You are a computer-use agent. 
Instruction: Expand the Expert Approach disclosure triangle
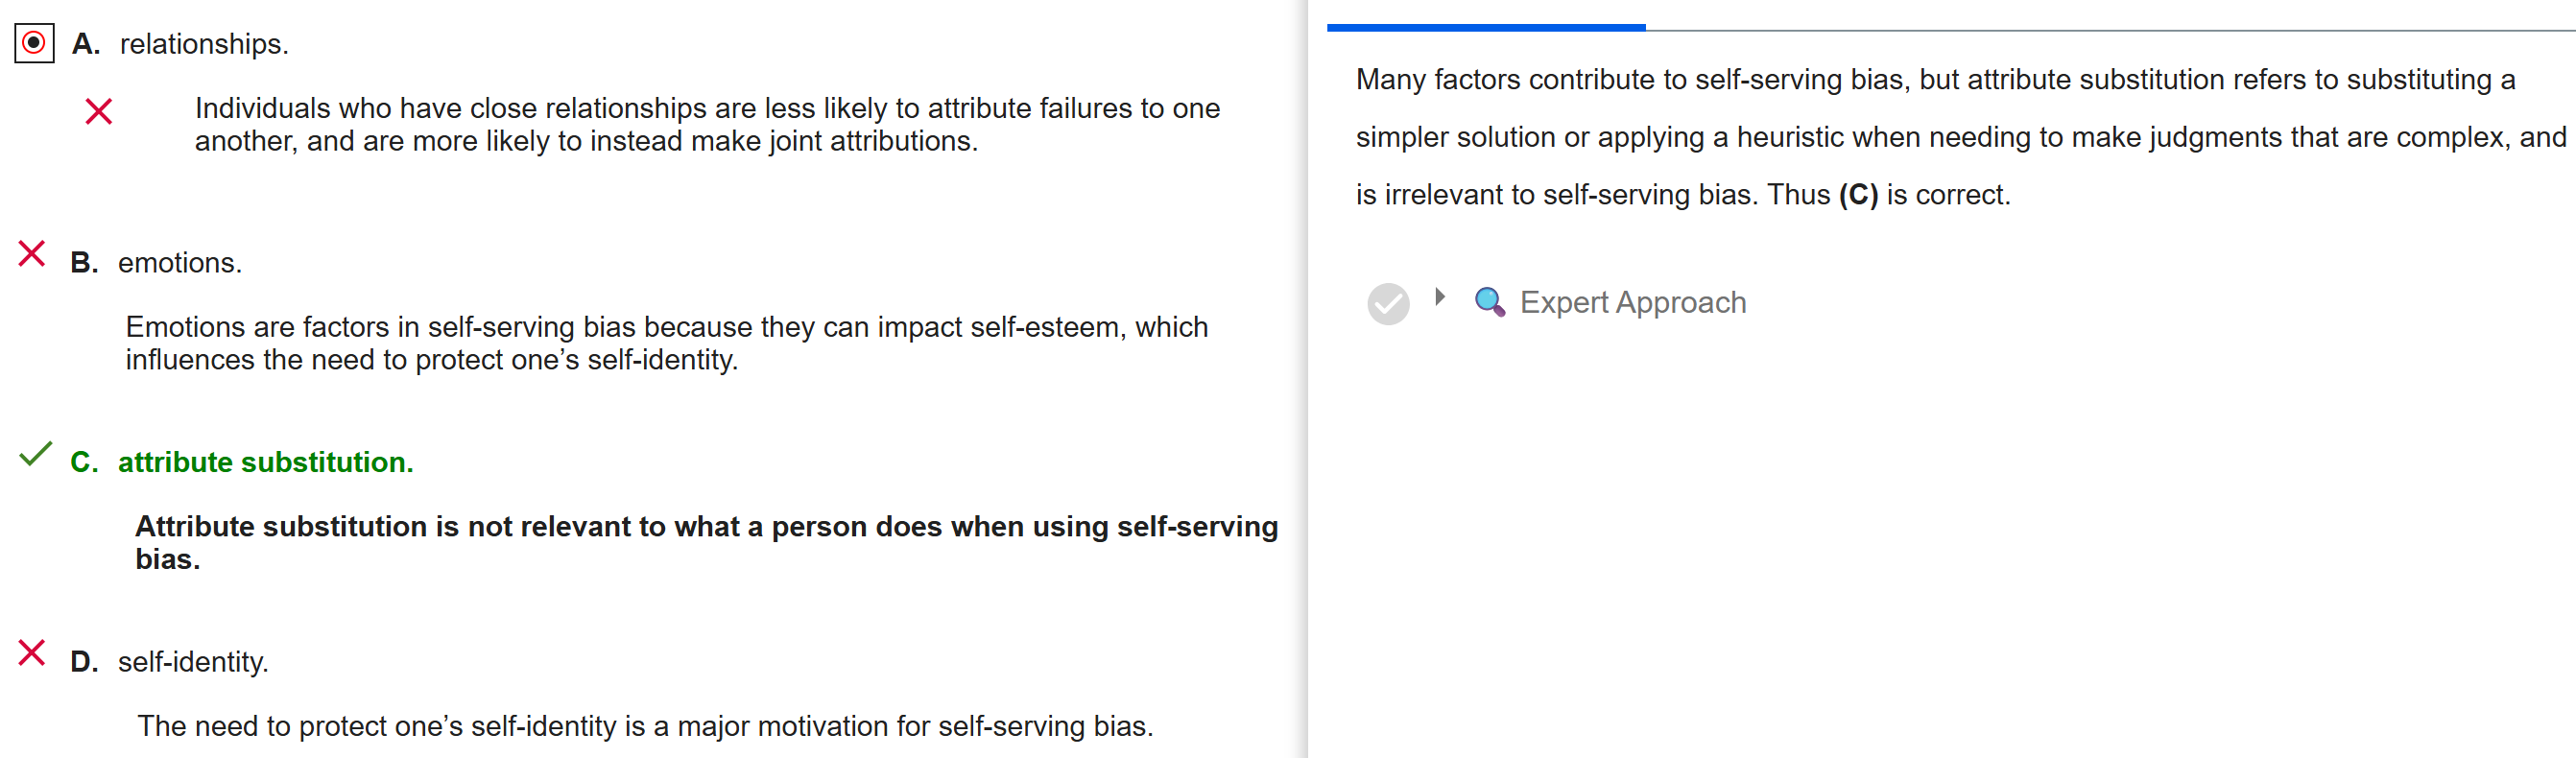click(1440, 297)
